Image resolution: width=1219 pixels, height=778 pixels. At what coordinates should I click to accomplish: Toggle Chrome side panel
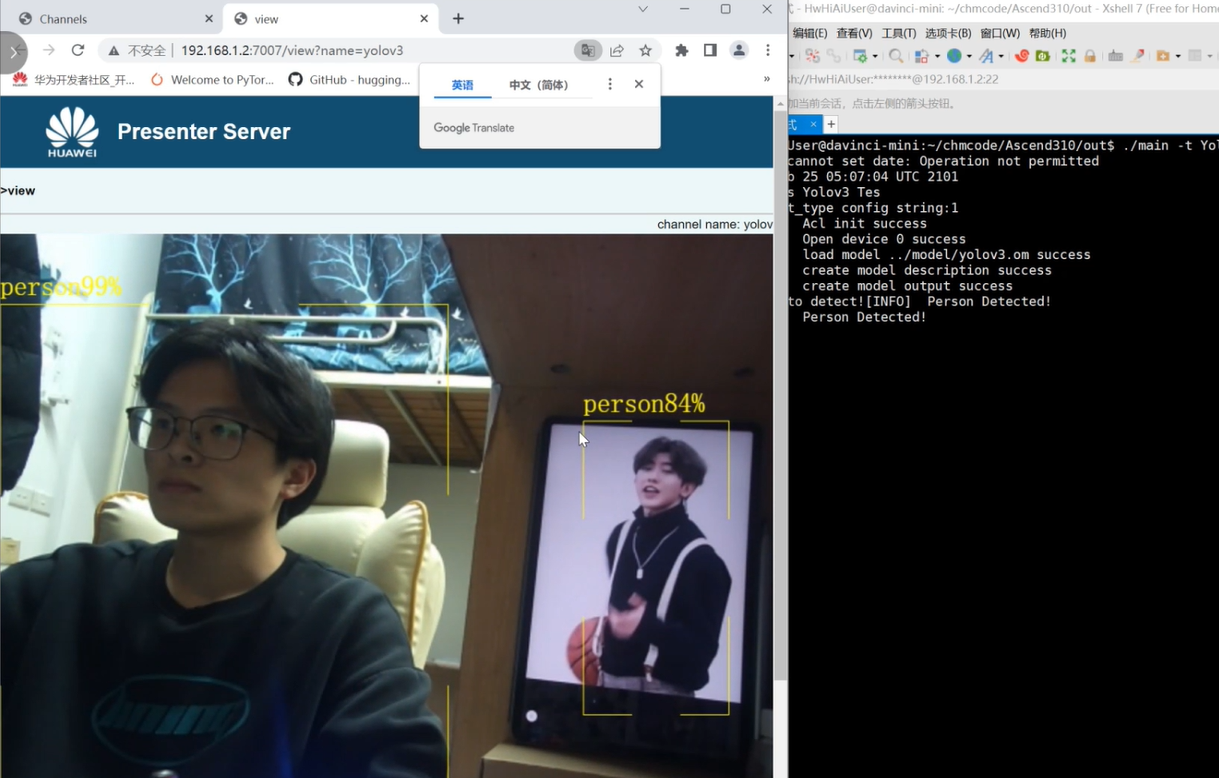point(710,50)
